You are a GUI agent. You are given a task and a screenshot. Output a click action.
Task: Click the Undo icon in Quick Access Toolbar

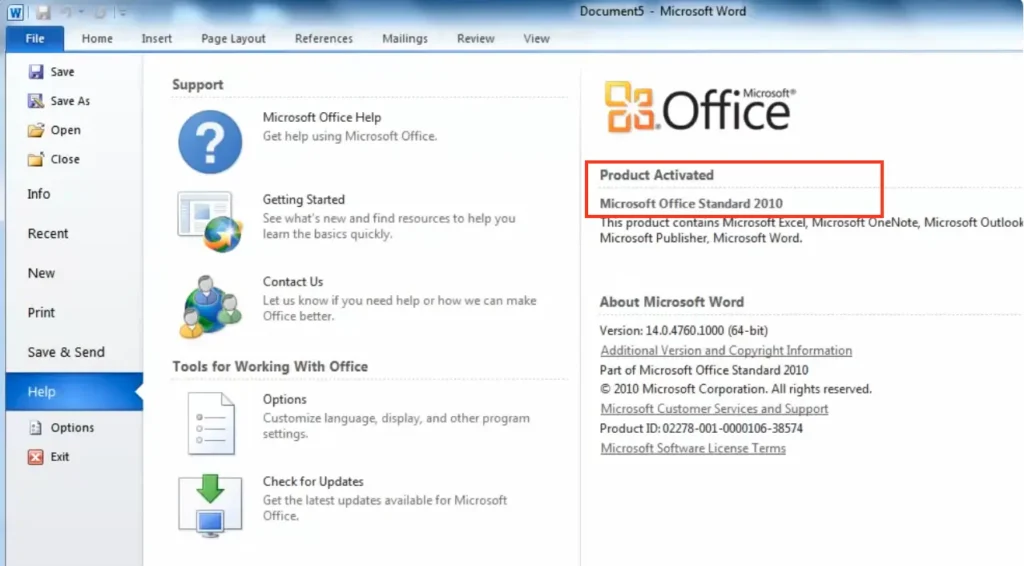point(66,12)
